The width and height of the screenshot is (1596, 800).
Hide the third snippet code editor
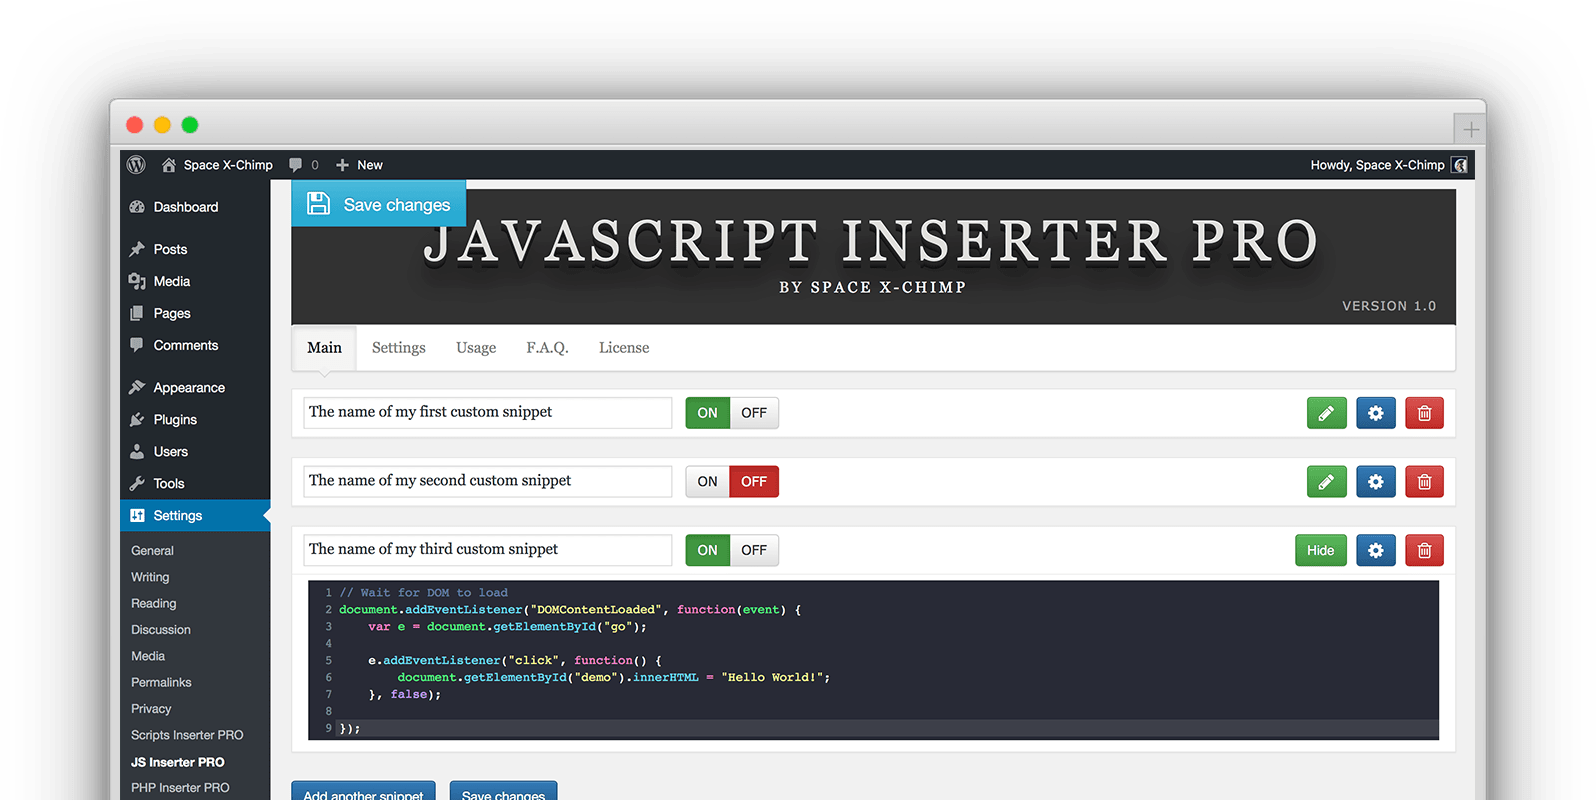tap(1320, 550)
